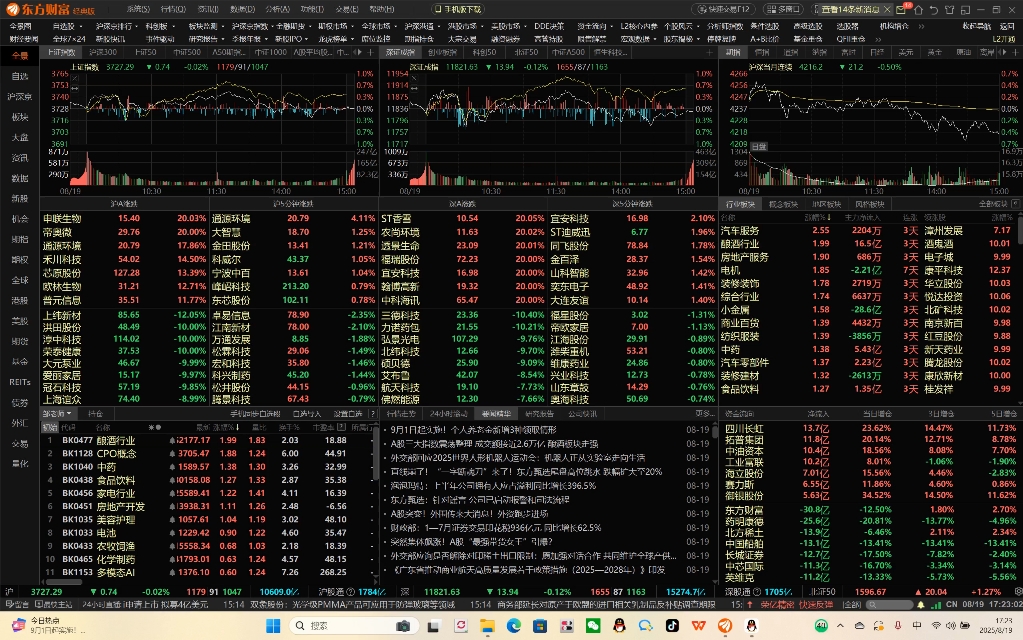This screenshot has height=640, width=1023.
Task: Switch to 中证1000 index tab
Action: (271, 52)
